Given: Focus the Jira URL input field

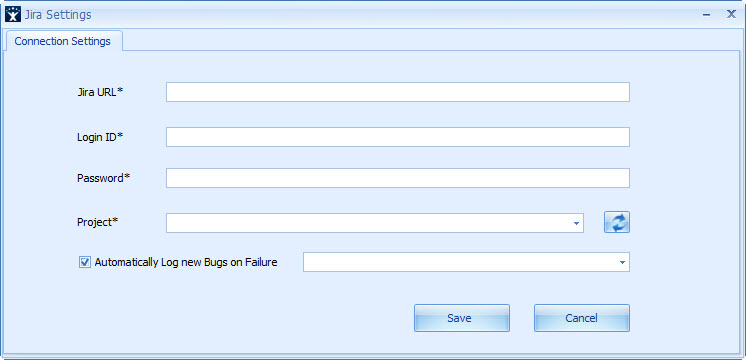Looking at the screenshot, I should click(x=398, y=92).
